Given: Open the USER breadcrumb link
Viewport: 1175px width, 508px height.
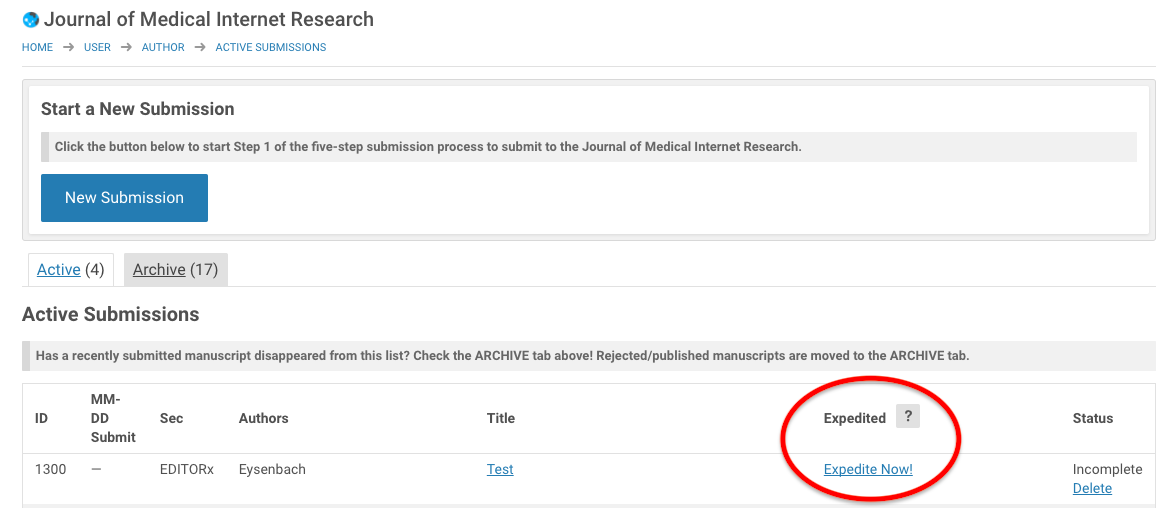Looking at the screenshot, I should coord(97,47).
